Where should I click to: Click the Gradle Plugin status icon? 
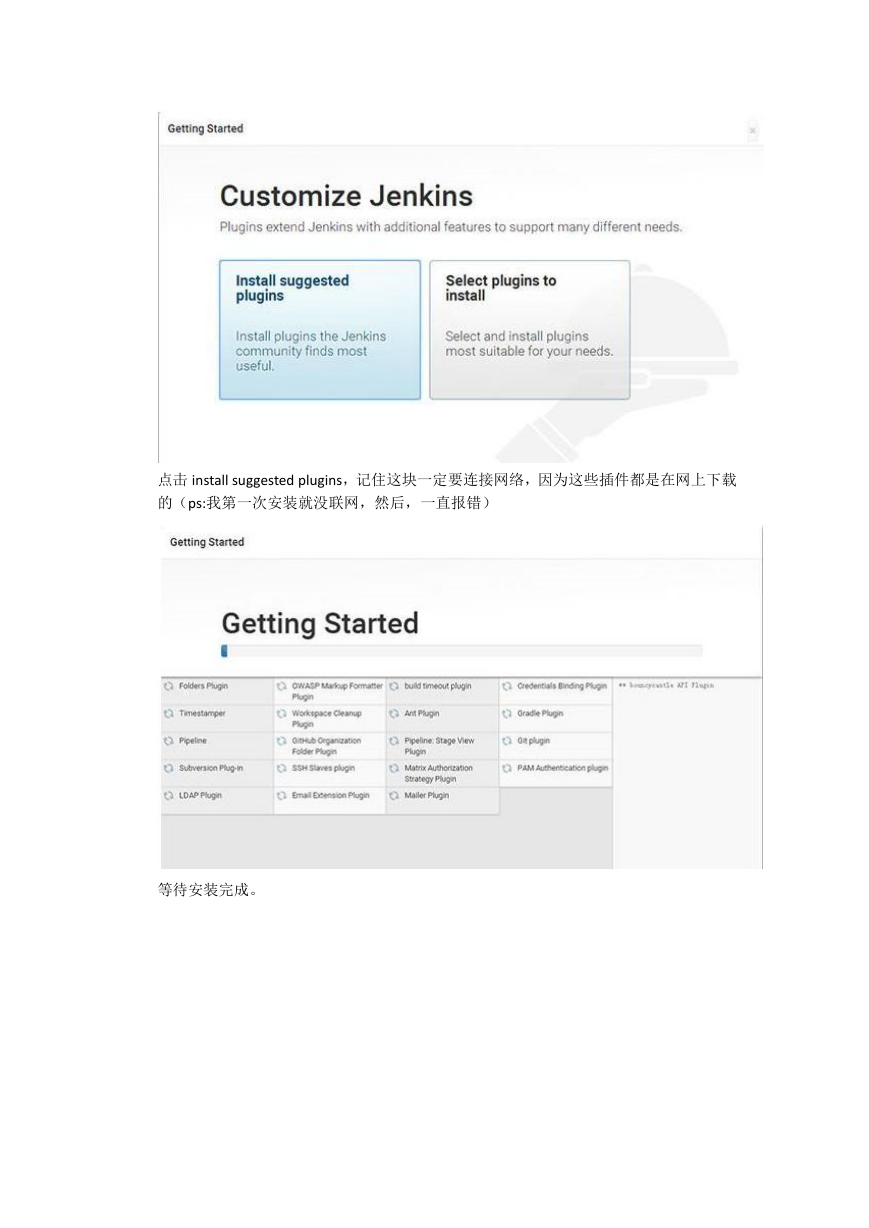(507, 714)
